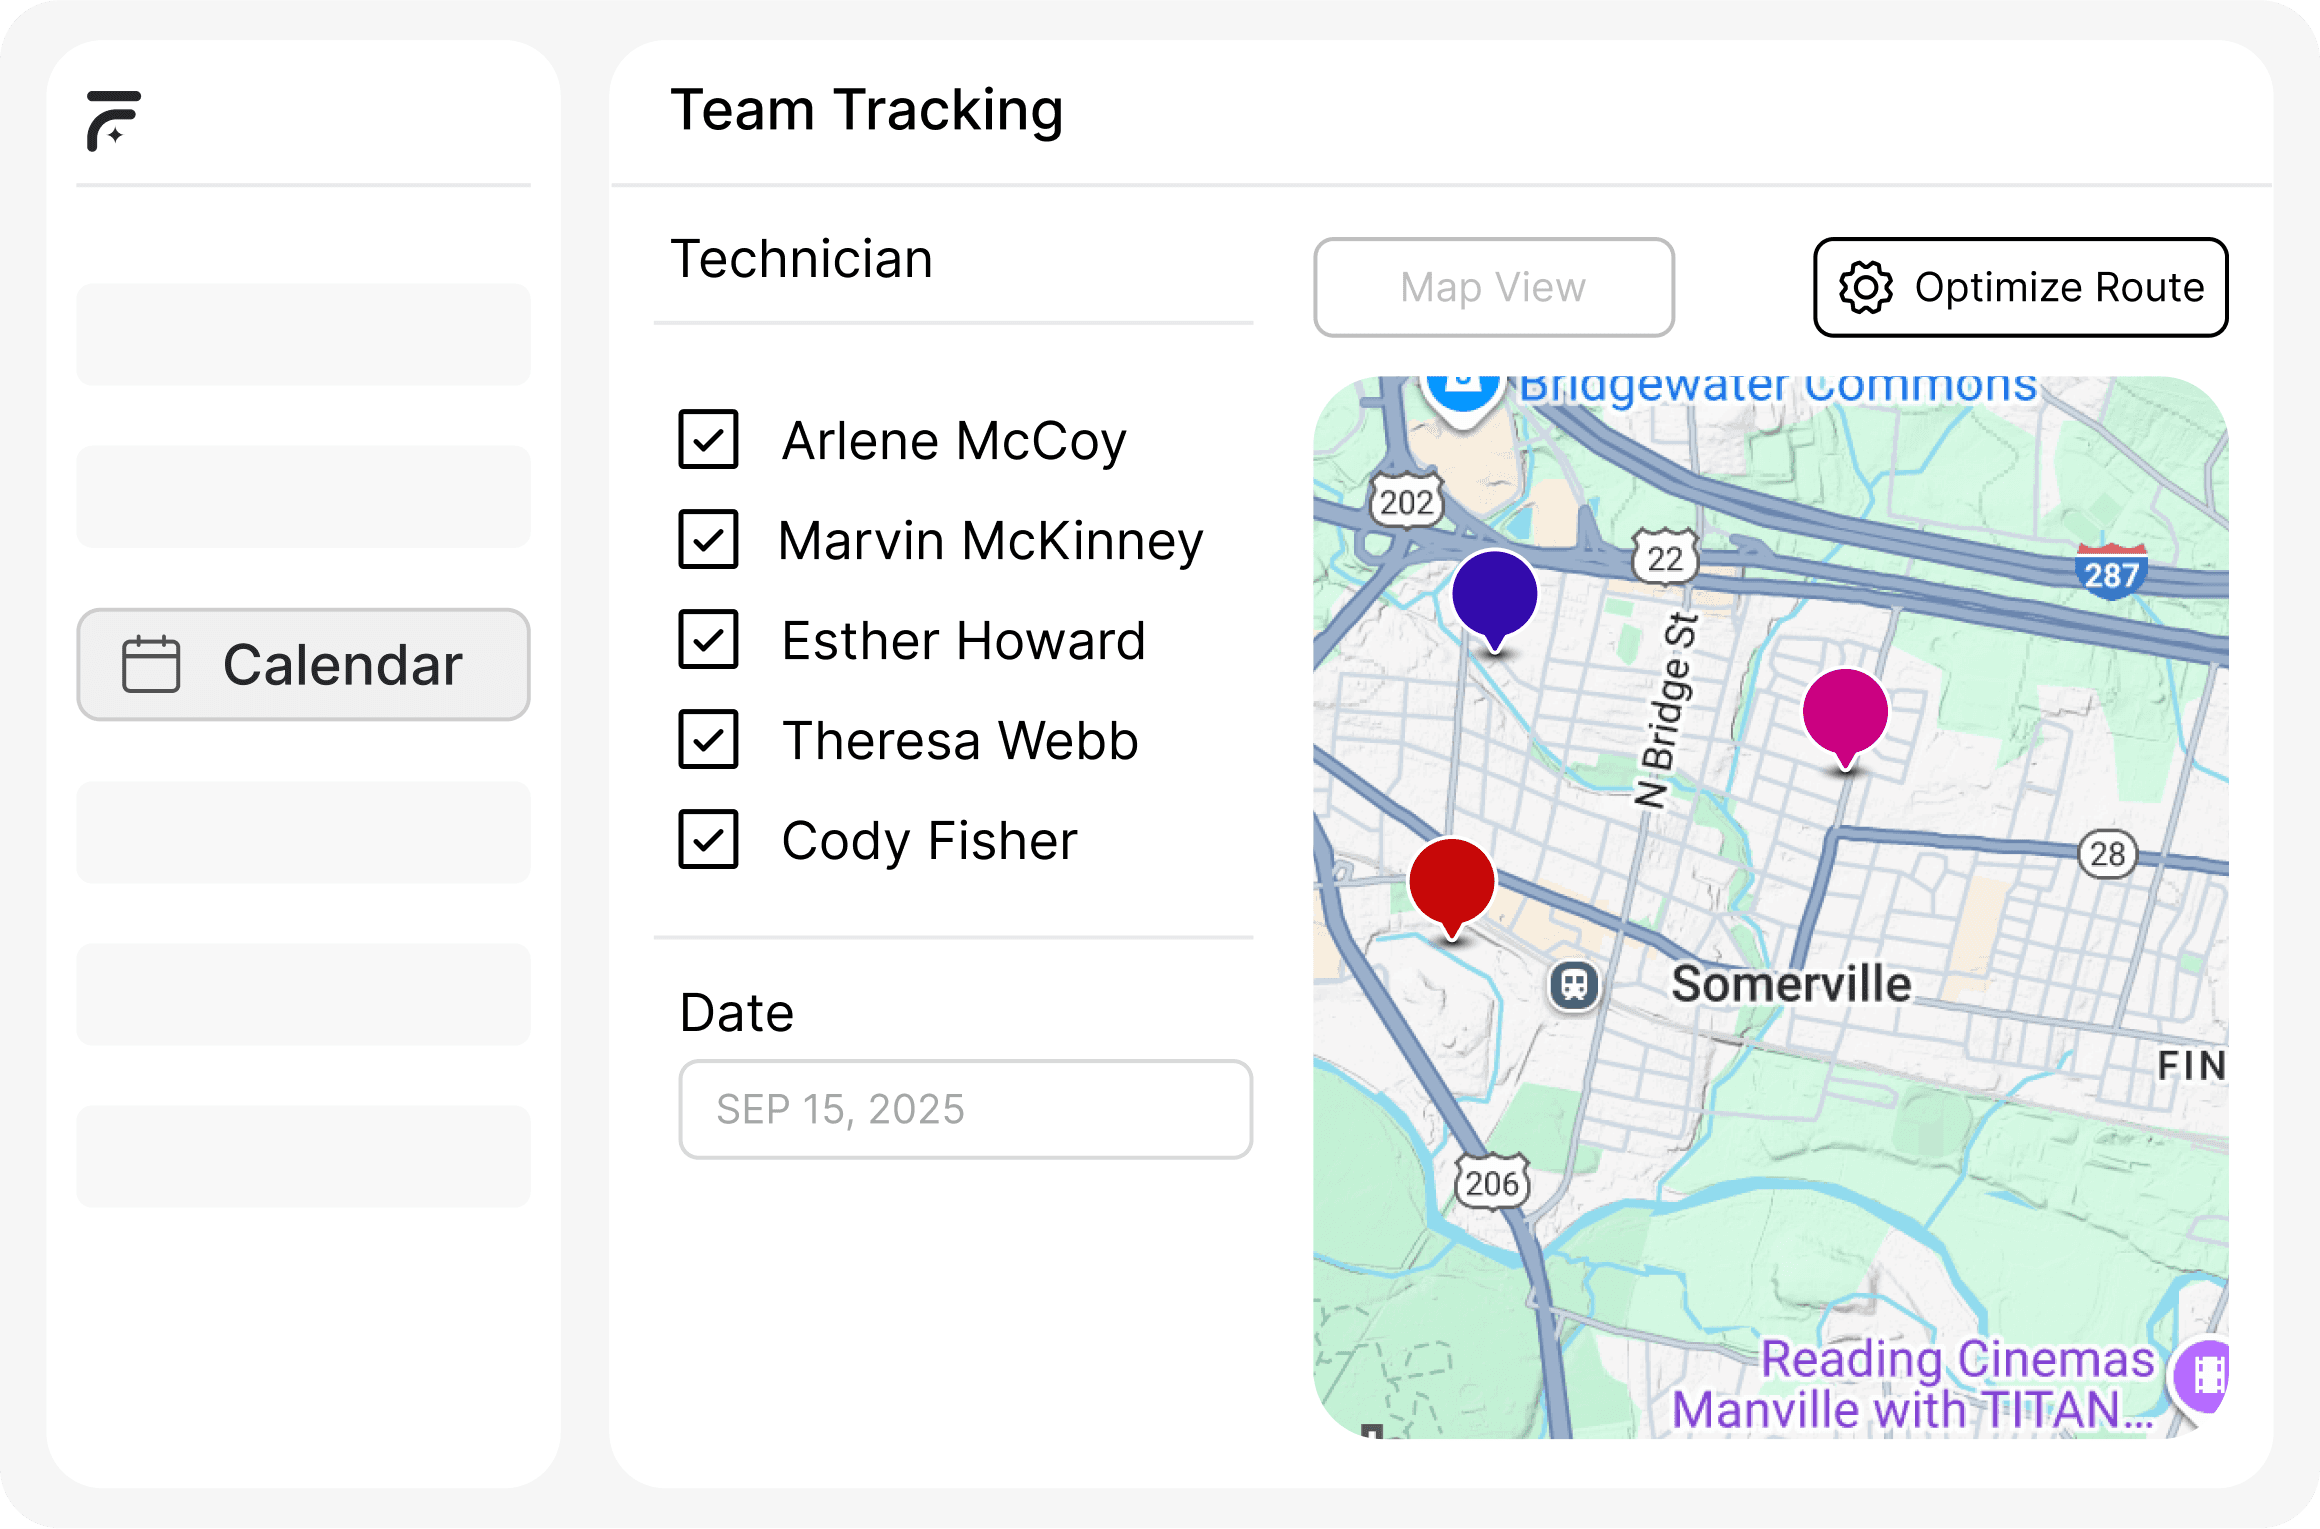Click the train station icon on map

(x=1574, y=985)
